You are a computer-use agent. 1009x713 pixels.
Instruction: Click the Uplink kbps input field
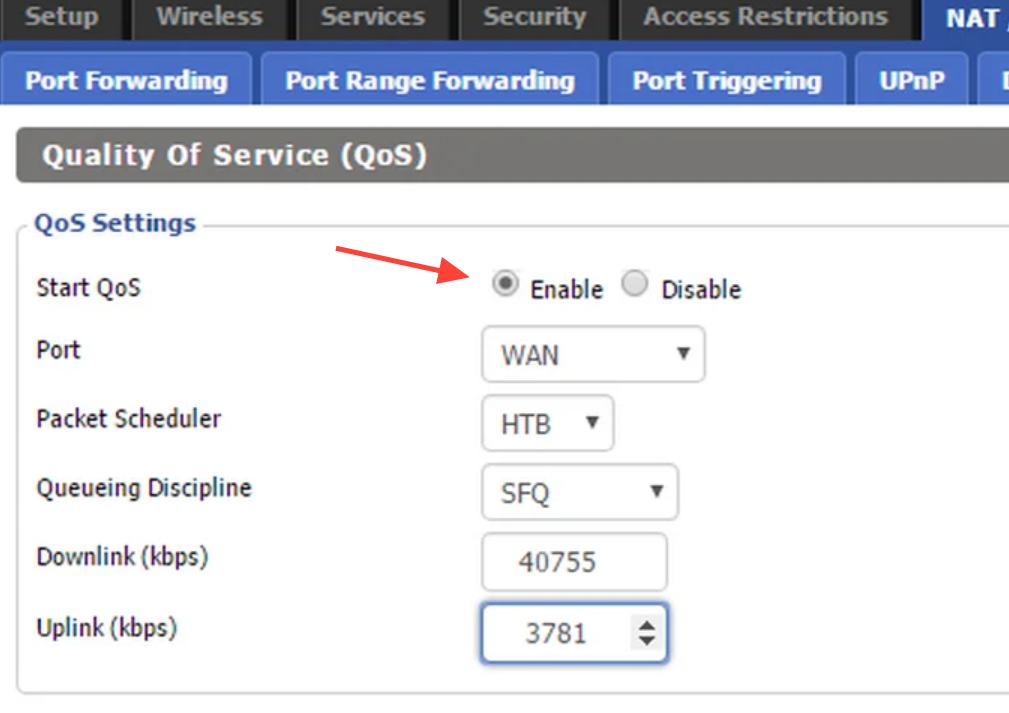coord(575,633)
